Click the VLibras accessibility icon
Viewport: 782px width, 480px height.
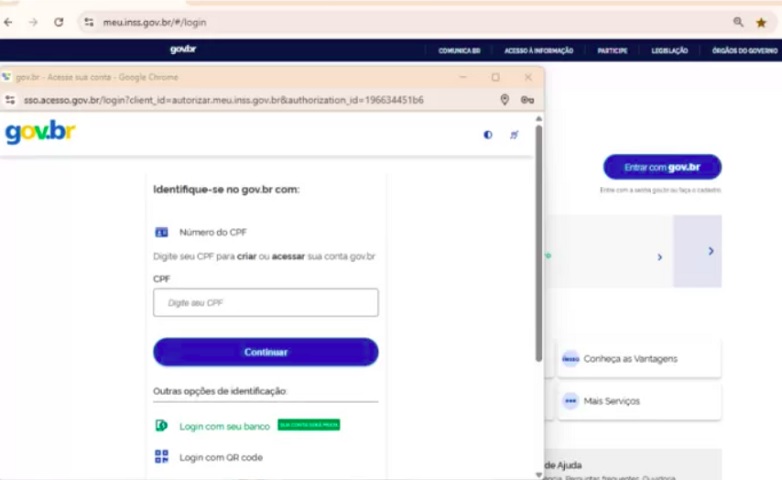[514, 135]
